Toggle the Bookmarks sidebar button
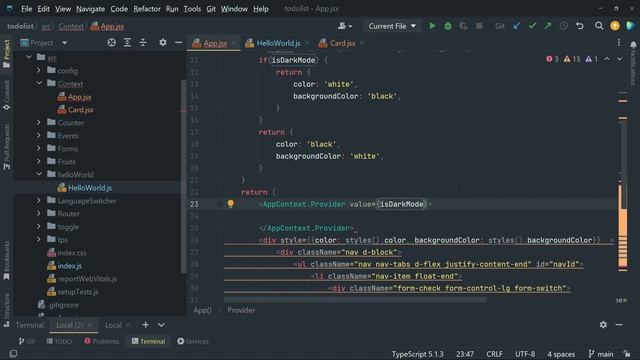Image resolution: width=640 pixels, height=360 pixels. pyautogui.click(x=7, y=260)
